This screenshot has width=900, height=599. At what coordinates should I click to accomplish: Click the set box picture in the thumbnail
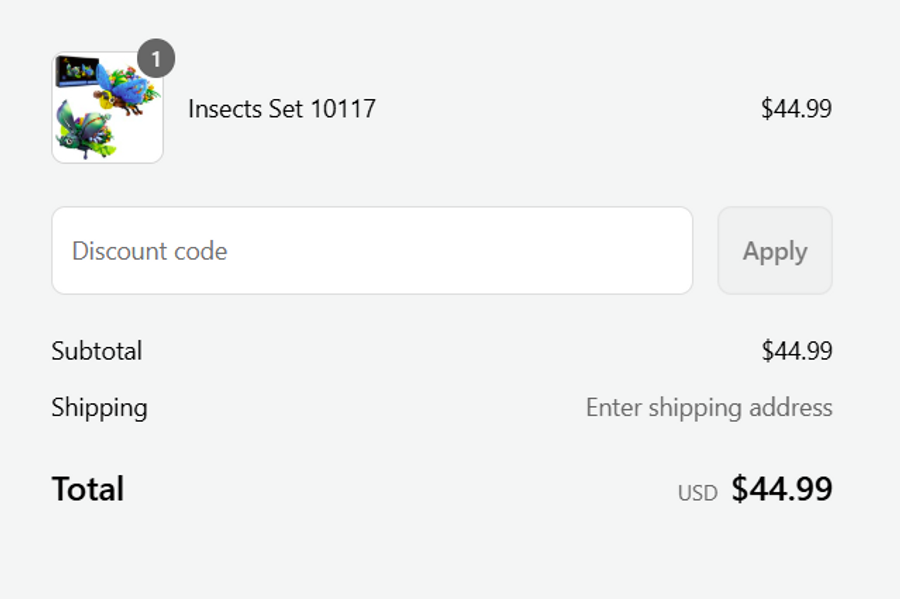76,71
